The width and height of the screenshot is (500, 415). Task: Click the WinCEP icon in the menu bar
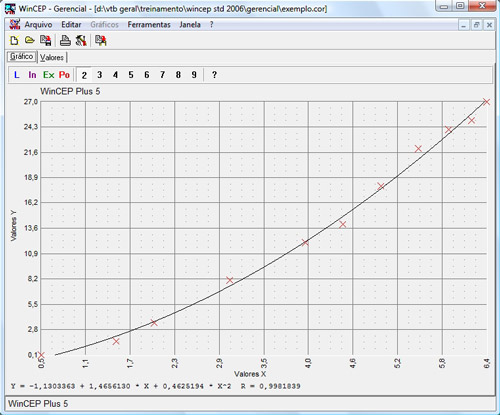click(15, 24)
